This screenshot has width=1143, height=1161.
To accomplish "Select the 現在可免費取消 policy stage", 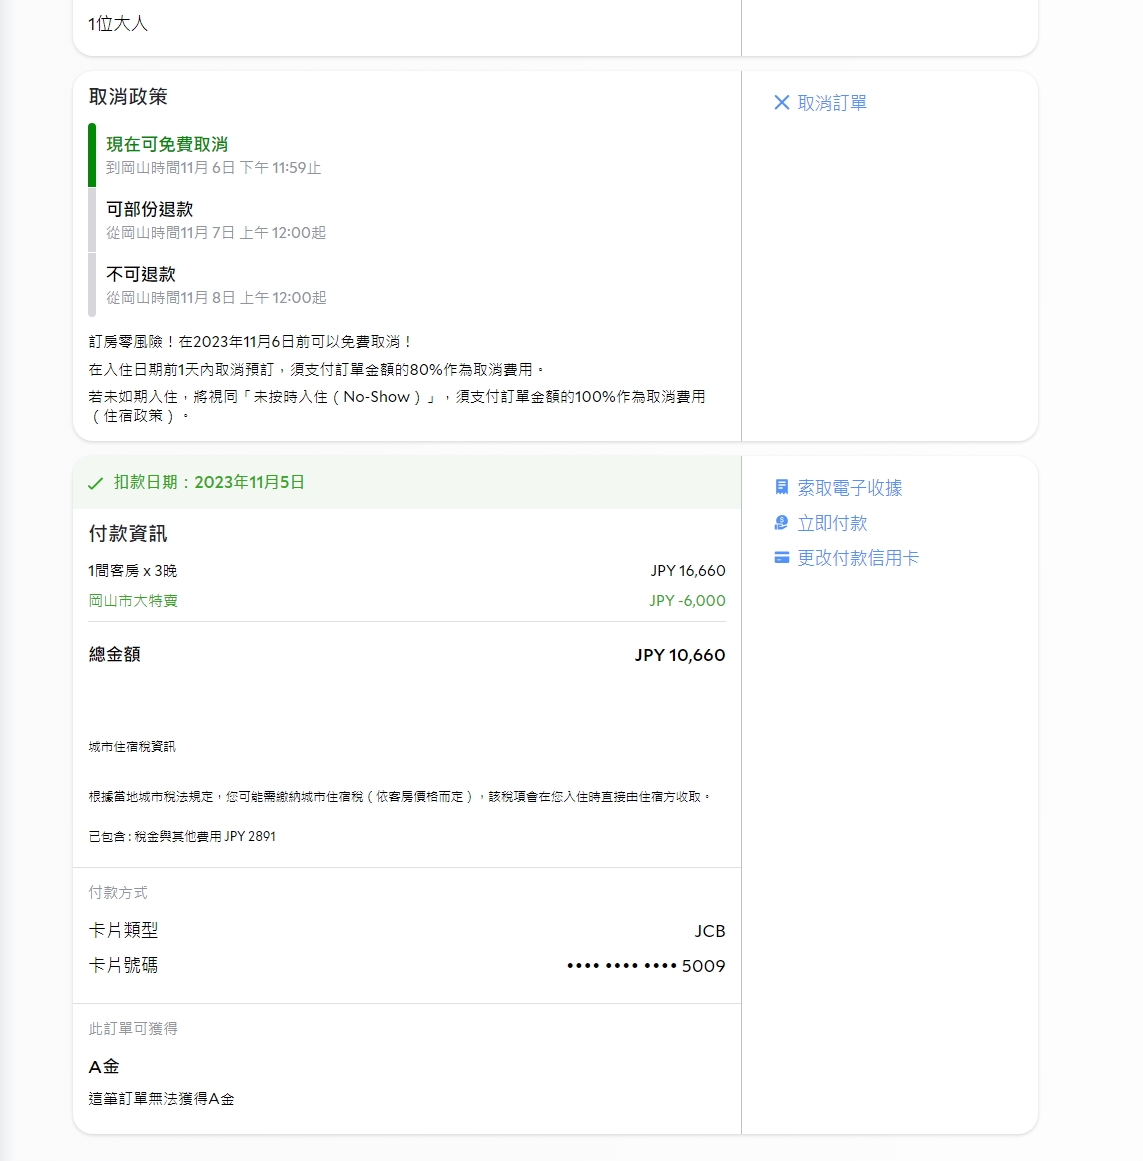I will pos(167,145).
